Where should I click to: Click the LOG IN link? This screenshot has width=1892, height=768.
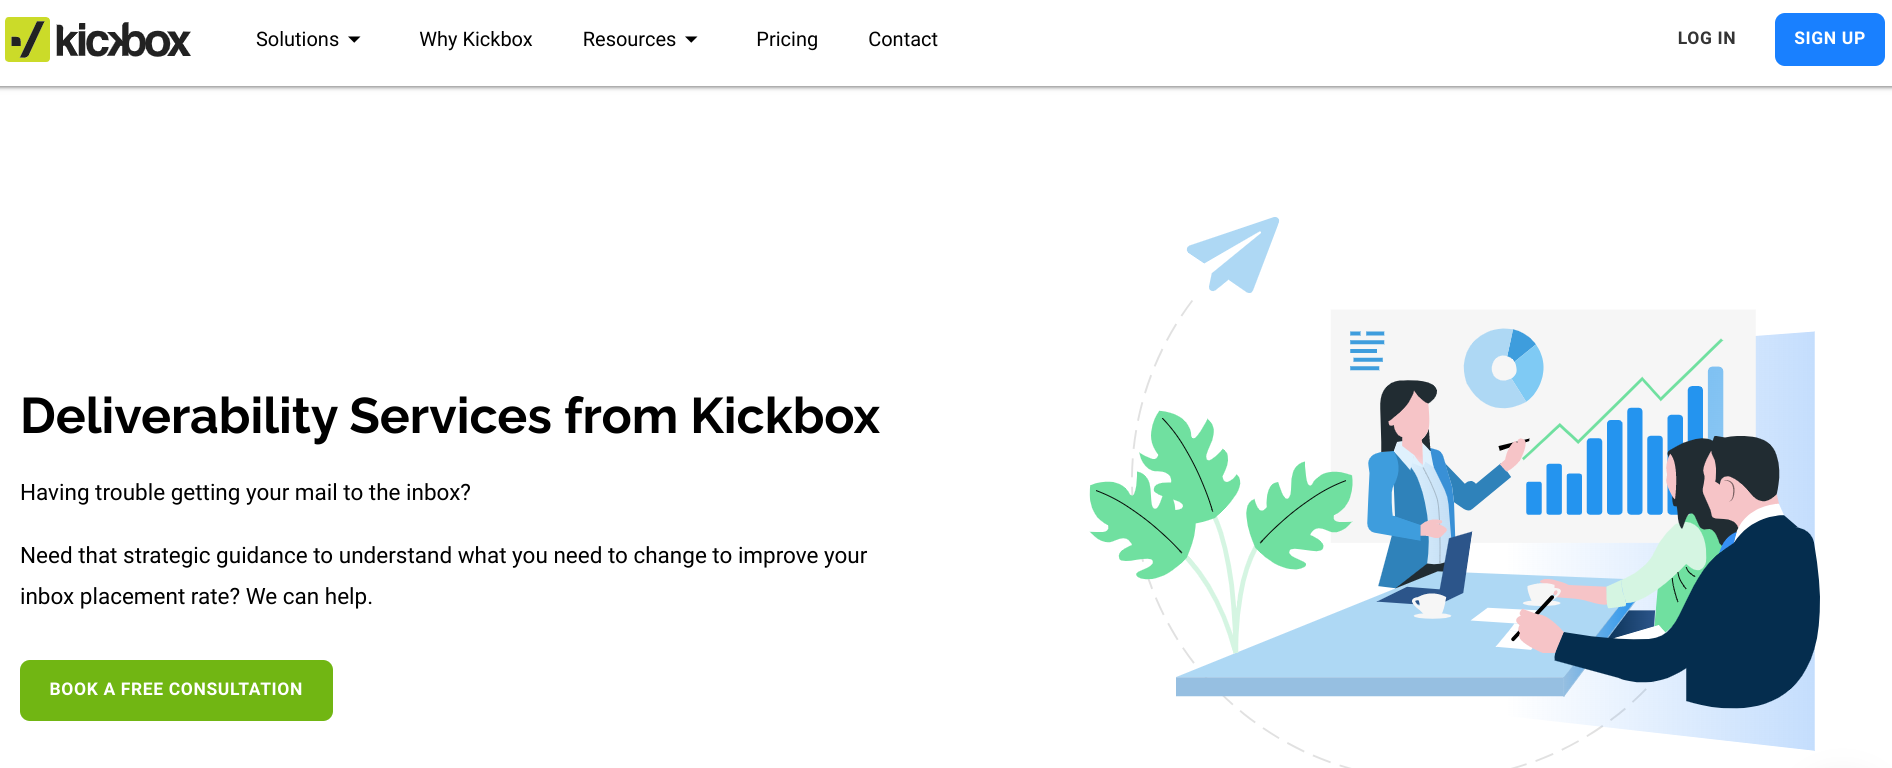pos(1706,39)
